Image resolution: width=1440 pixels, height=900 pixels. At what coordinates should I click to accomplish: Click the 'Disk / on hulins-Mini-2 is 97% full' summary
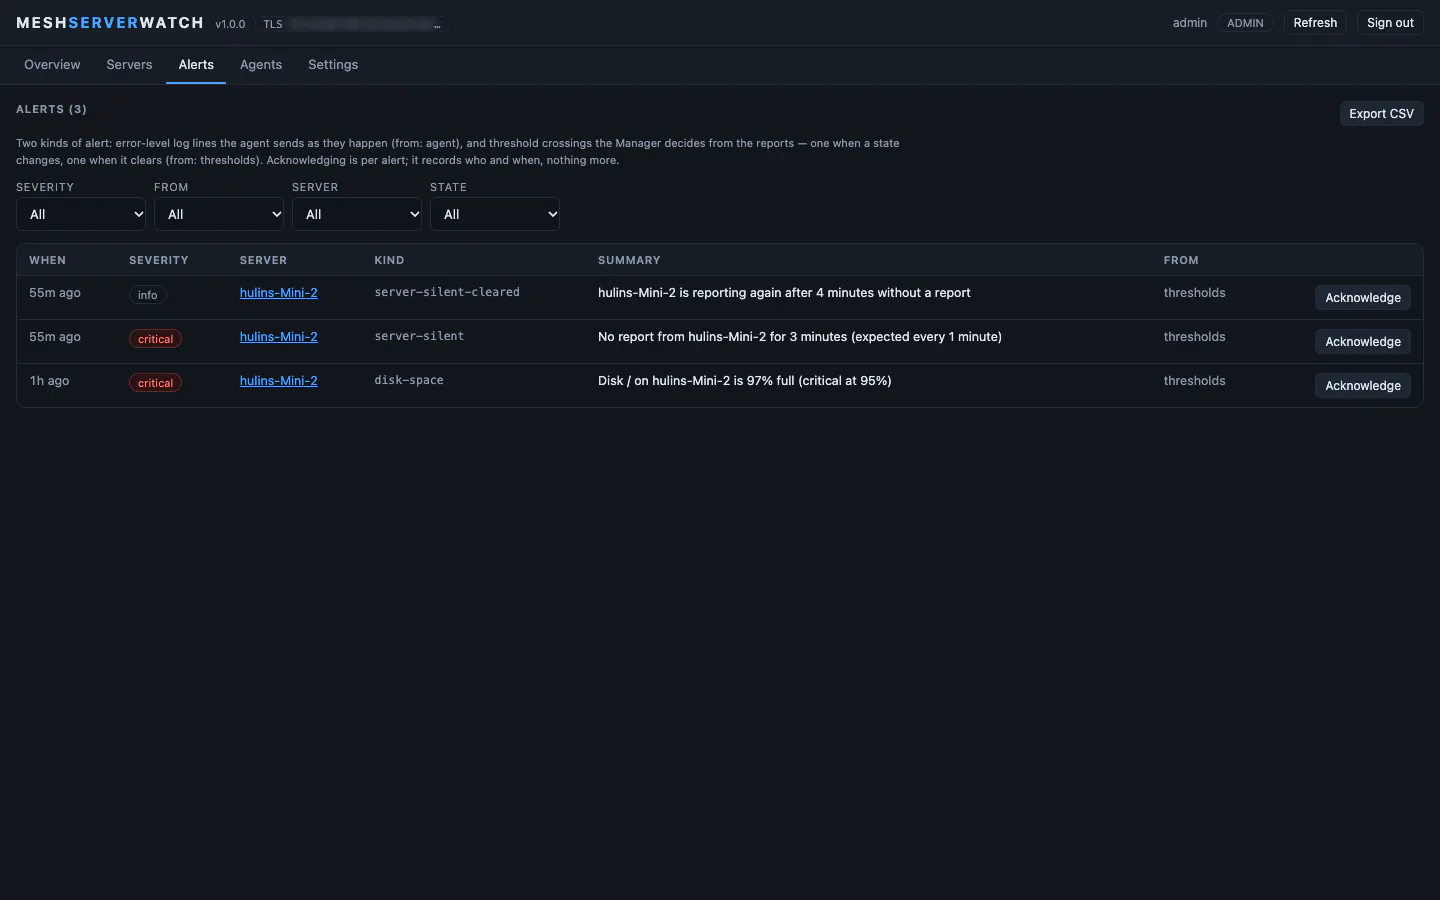coord(745,381)
